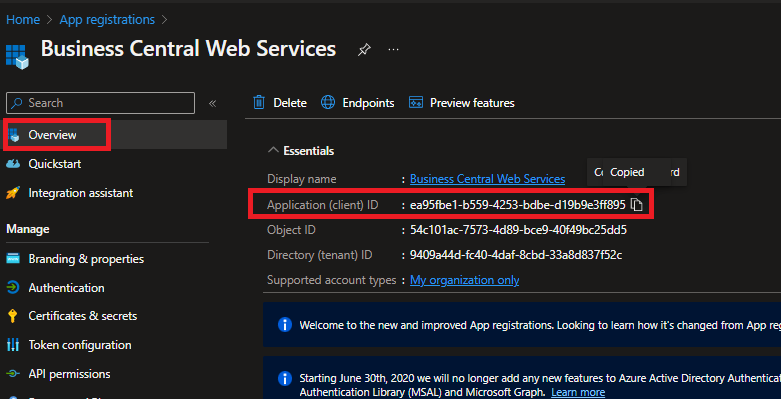Screen dimensions: 781x399
Task: Click the Integration assistant rocket icon
Action: coord(13,193)
